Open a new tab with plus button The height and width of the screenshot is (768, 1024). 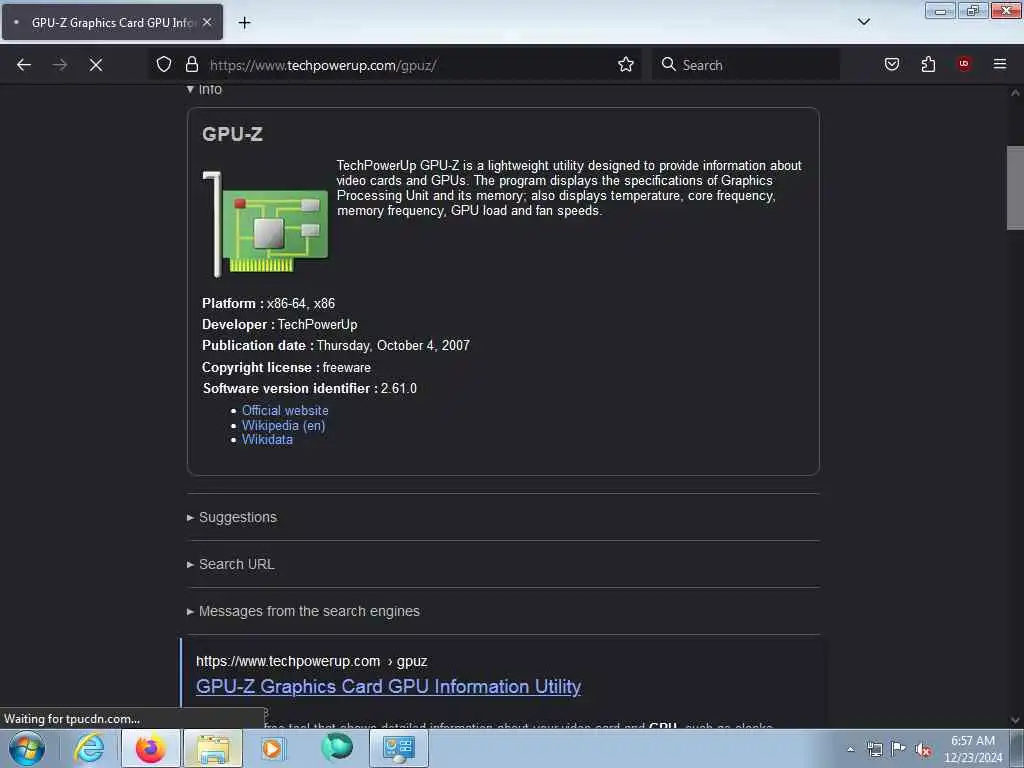(244, 23)
